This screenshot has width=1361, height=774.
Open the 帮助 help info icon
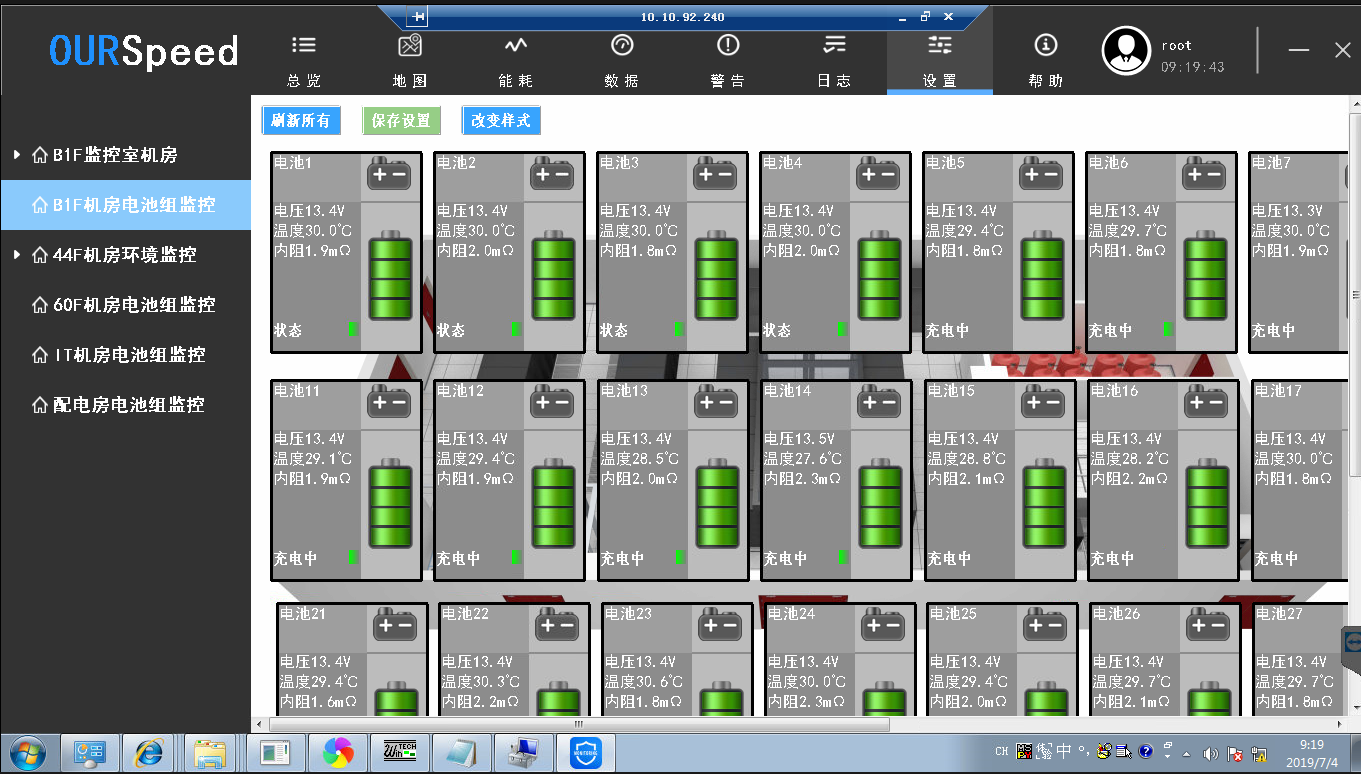1046,46
